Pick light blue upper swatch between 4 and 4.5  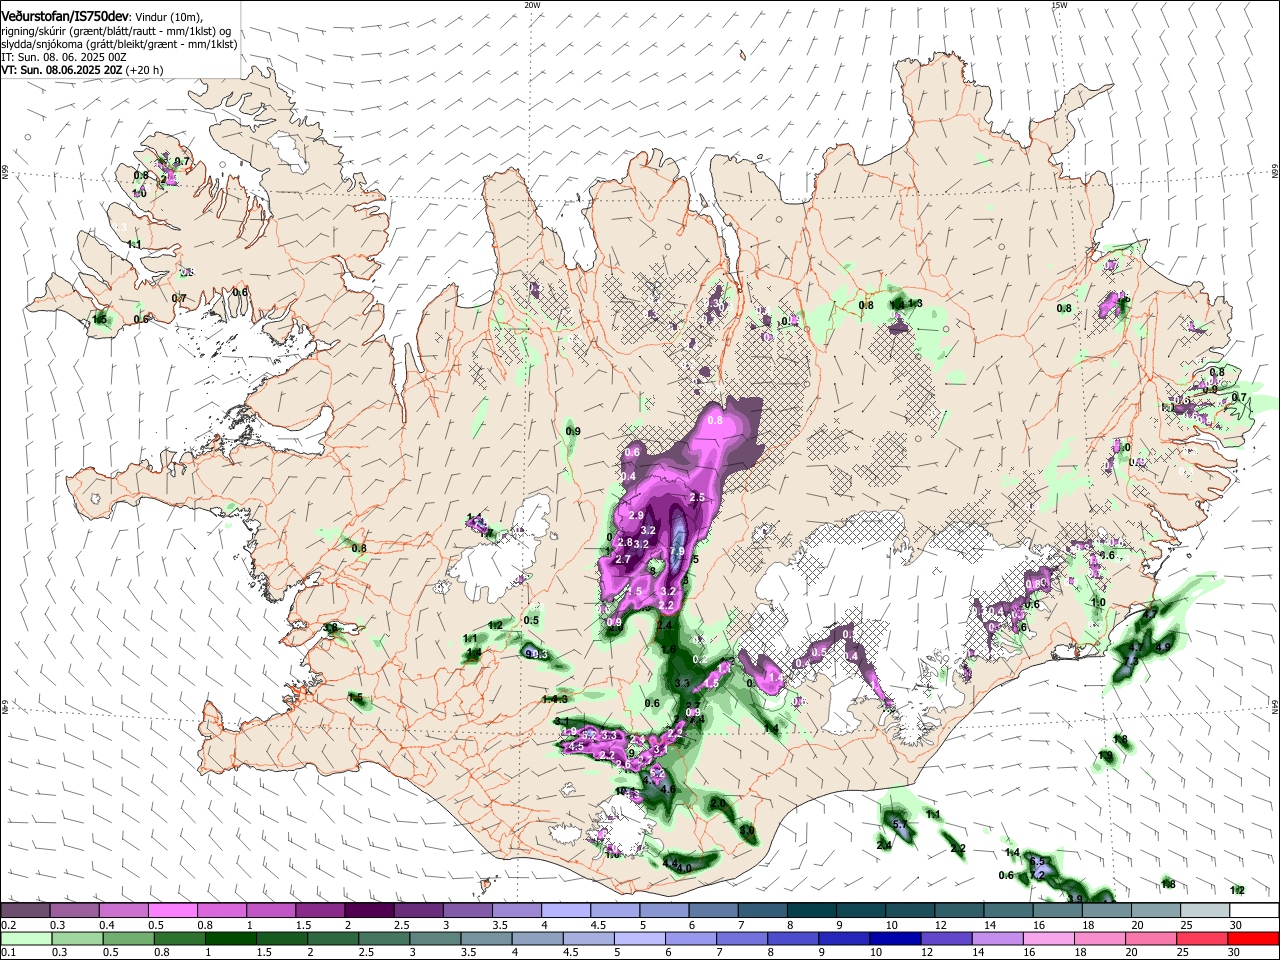[565, 911]
